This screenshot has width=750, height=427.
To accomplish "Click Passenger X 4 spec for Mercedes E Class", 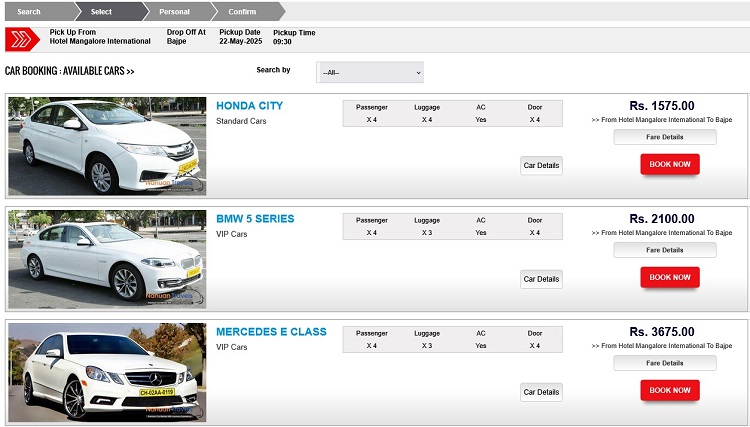I will (x=372, y=339).
